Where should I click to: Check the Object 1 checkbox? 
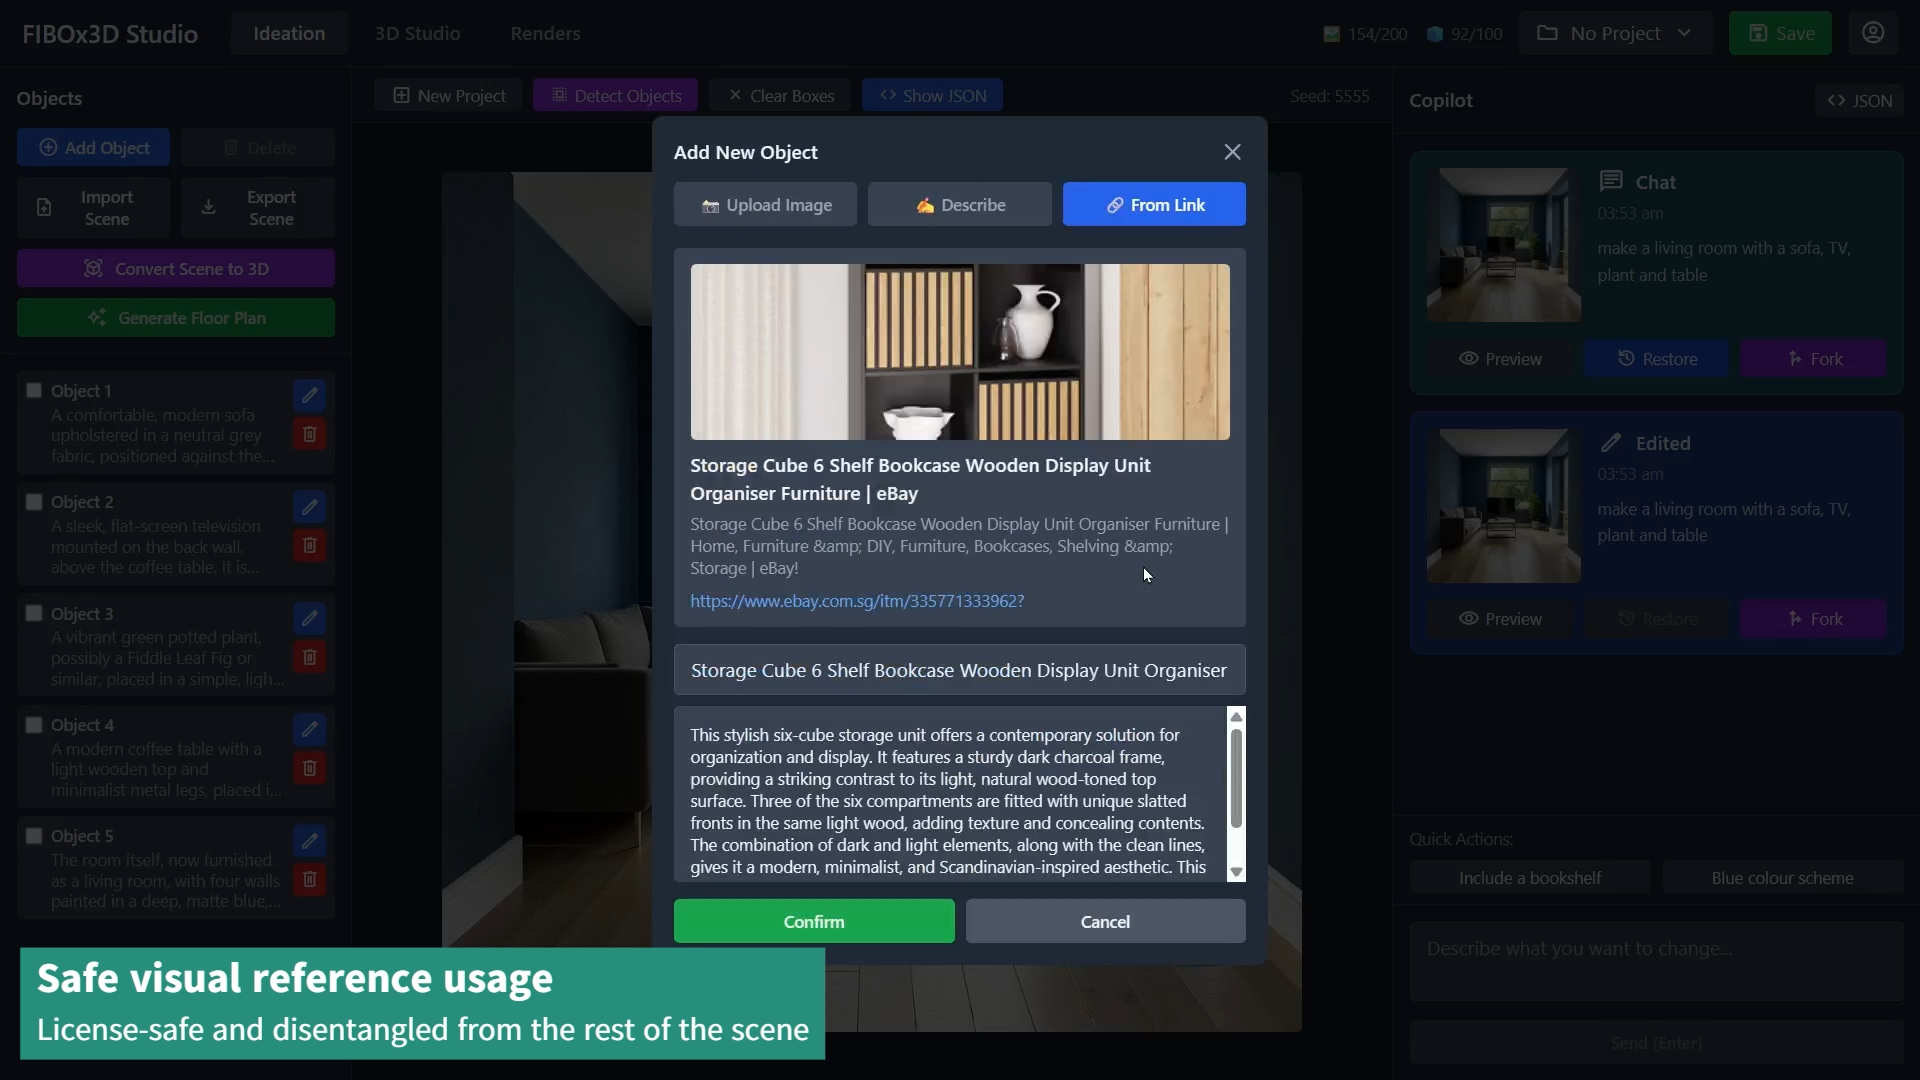pyautogui.click(x=34, y=391)
